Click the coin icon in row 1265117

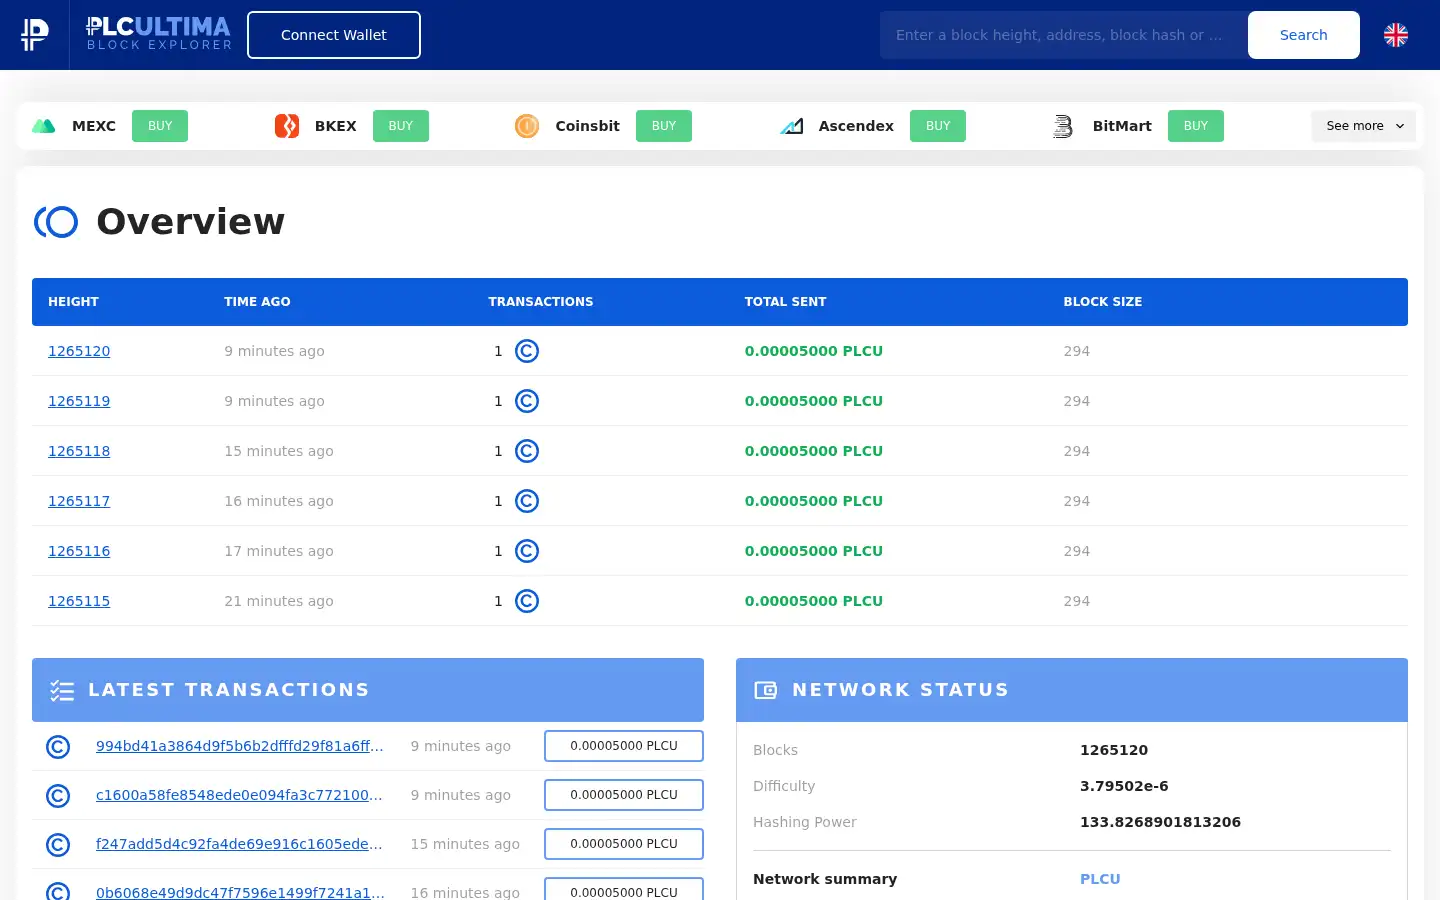pos(527,501)
